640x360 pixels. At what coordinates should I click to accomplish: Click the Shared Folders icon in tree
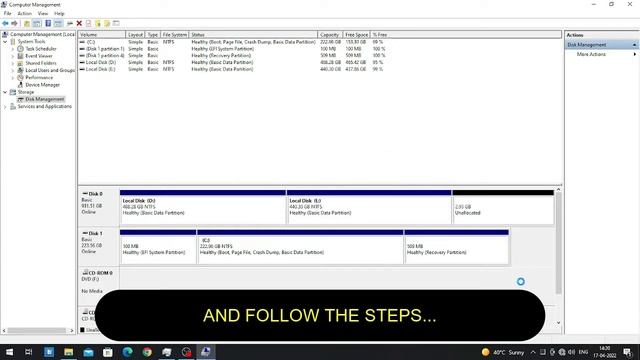[20, 63]
